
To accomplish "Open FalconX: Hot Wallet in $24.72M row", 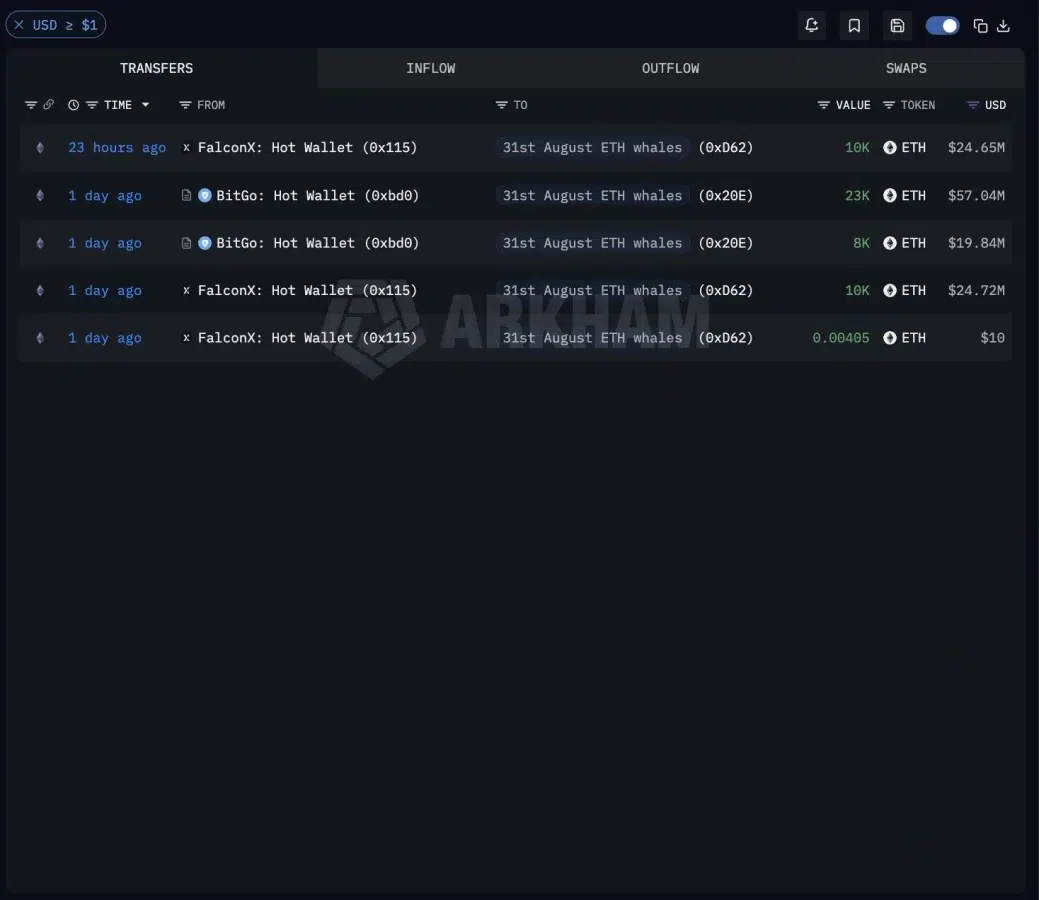I will point(307,290).
